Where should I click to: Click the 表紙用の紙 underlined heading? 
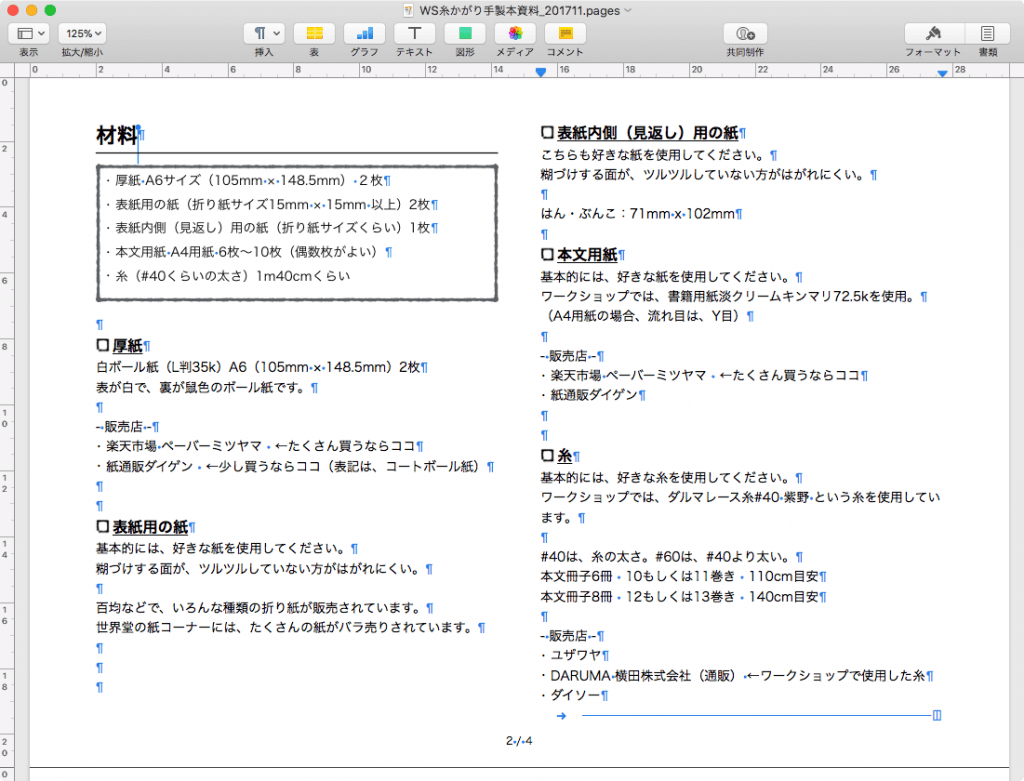click(150, 527)
